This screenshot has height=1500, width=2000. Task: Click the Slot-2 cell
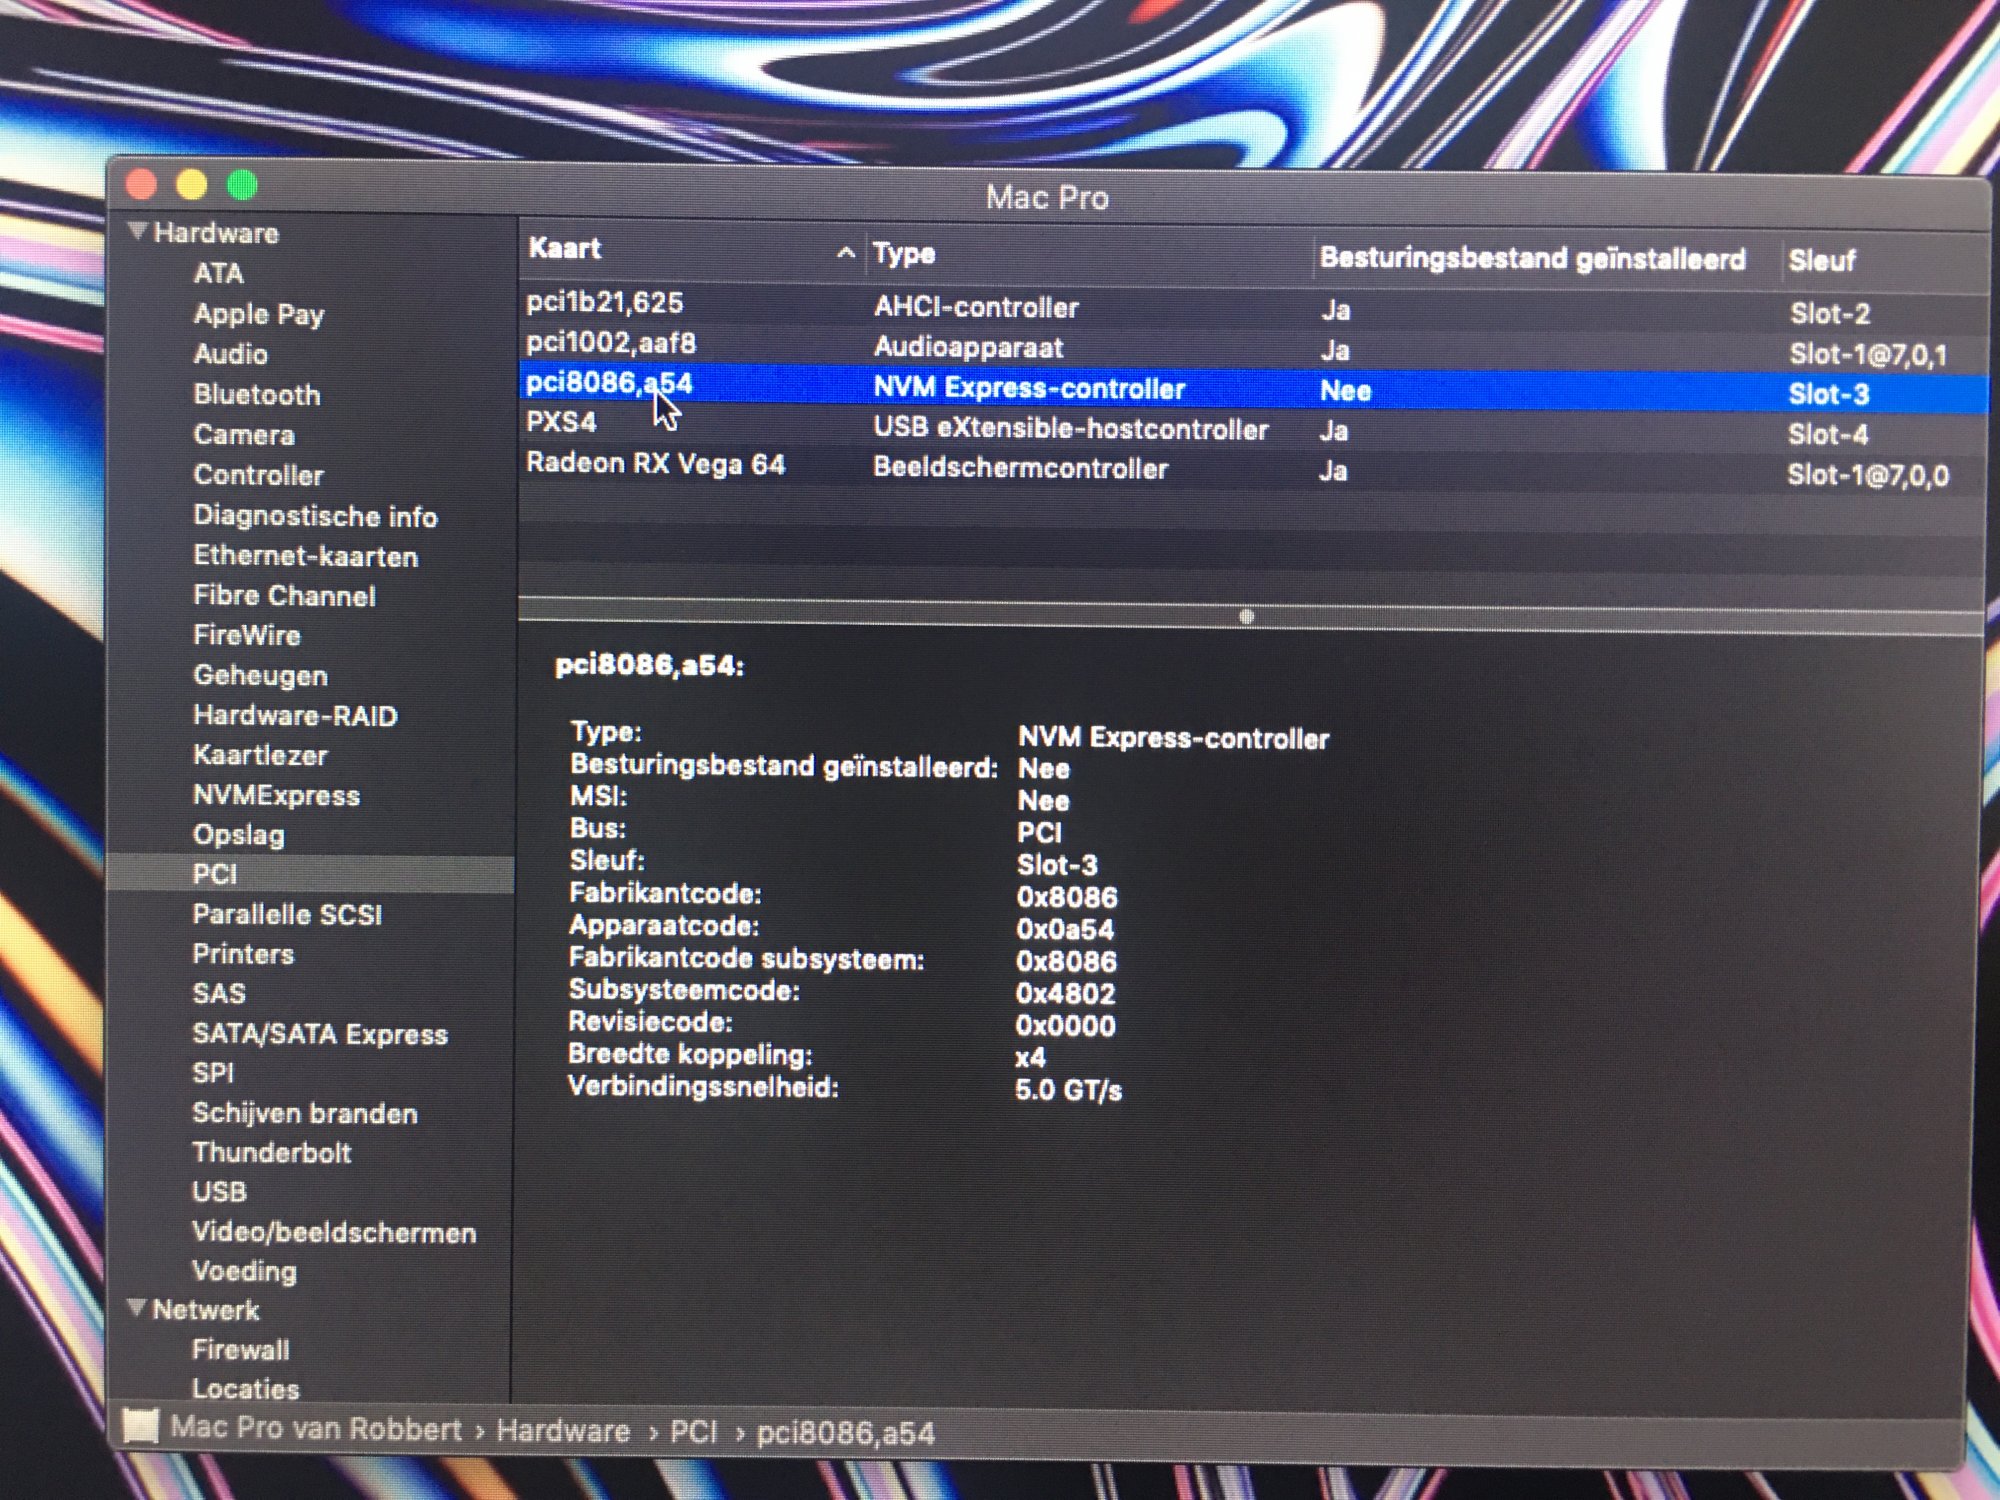pyautogui.click(x=1830, y=314)
